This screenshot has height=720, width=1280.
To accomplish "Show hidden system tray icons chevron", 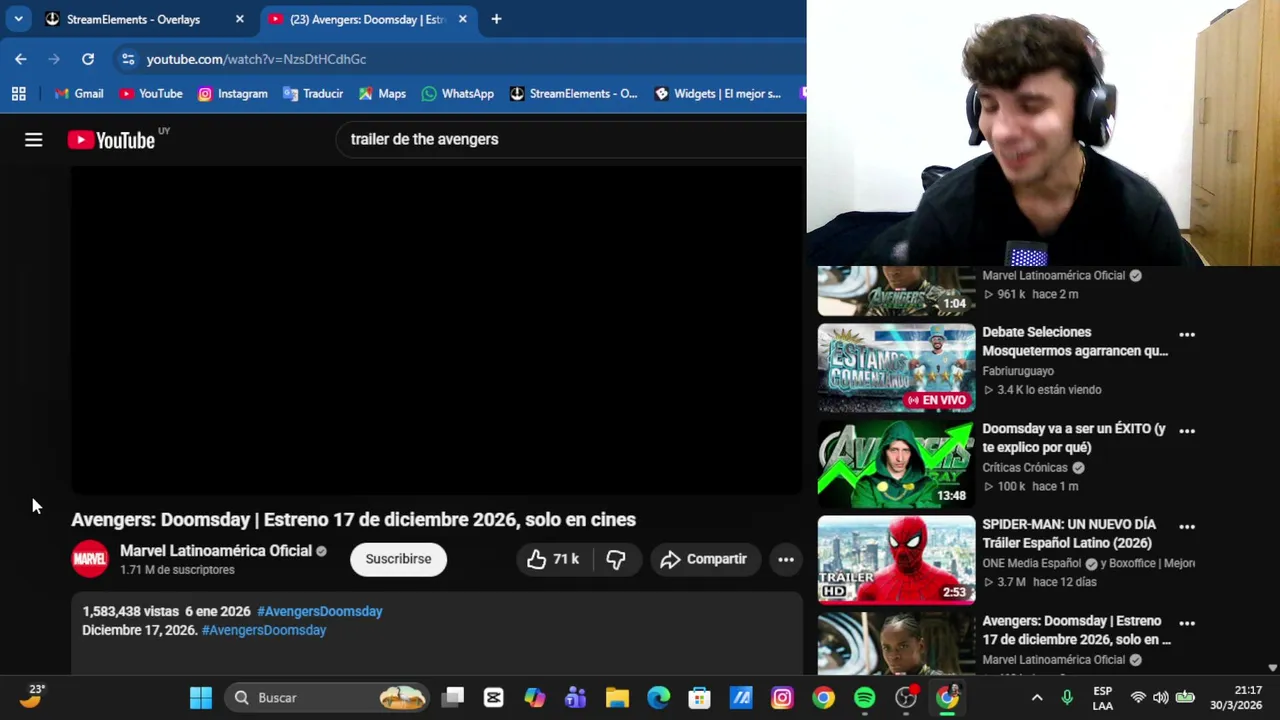I will click(x=1037, y=698).
